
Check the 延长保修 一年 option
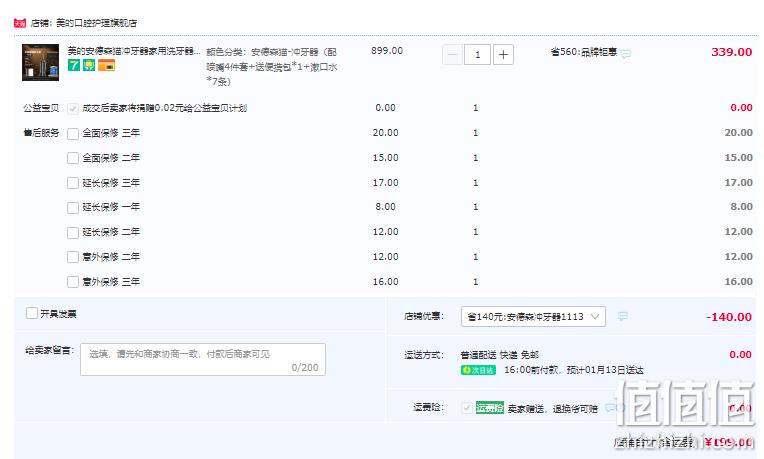[x=73, y=208]
